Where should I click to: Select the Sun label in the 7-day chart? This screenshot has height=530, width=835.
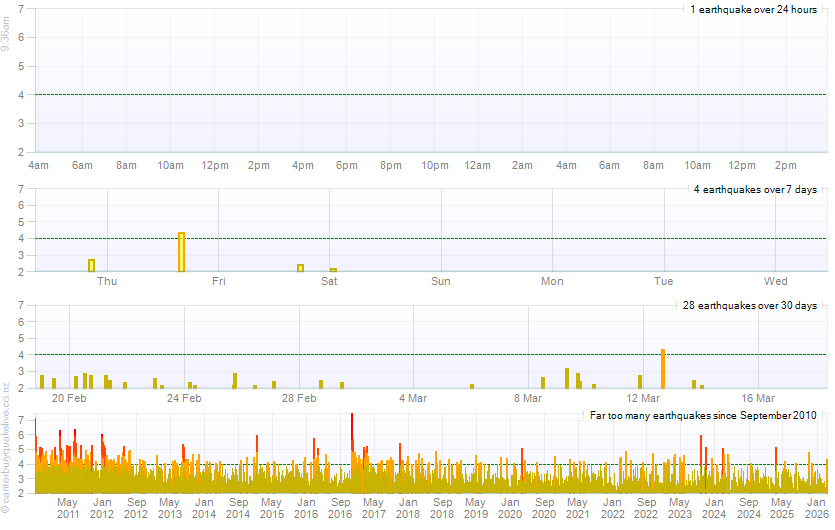click(441, 281)
